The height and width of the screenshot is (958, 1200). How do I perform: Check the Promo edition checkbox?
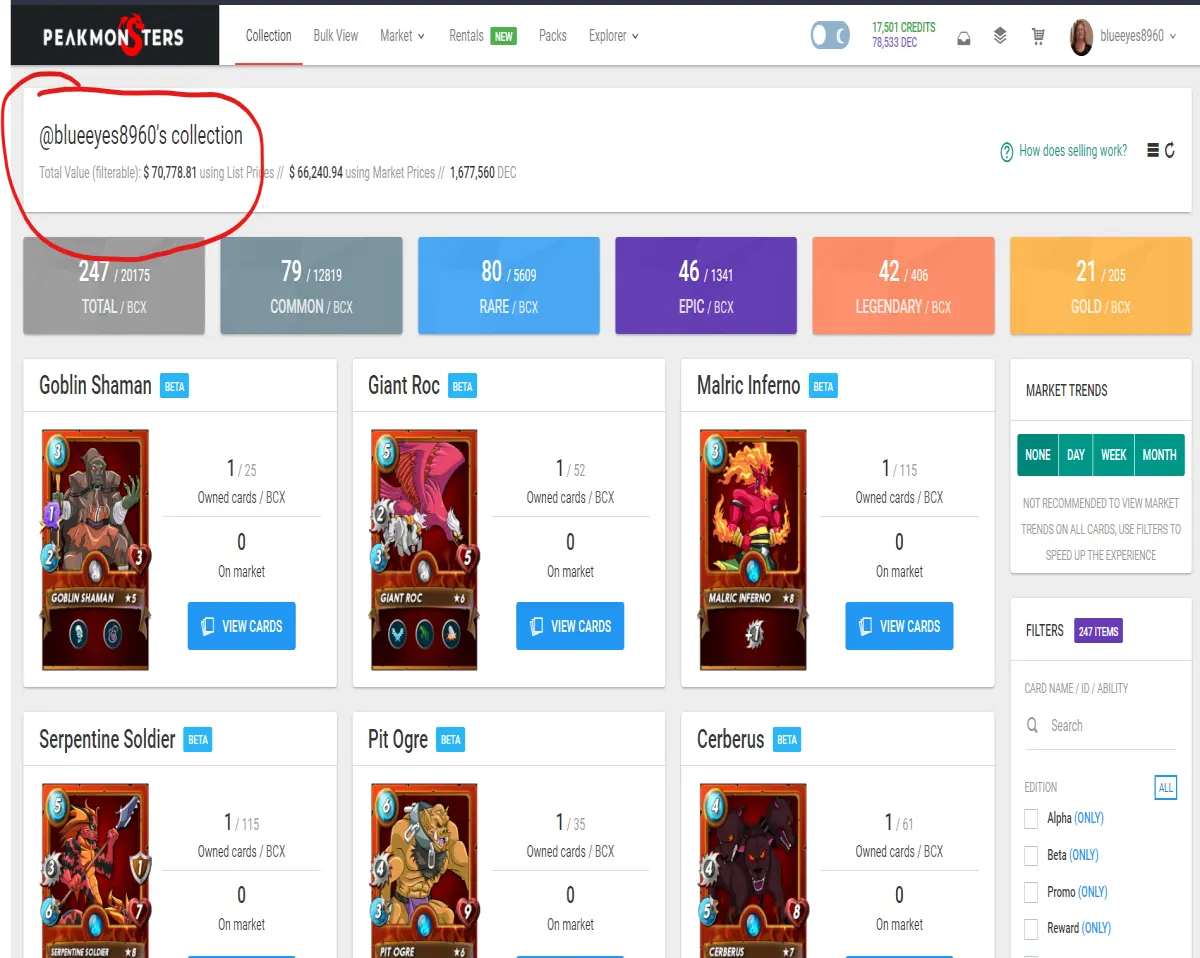pyautogui.click(x=1031, y=891)
